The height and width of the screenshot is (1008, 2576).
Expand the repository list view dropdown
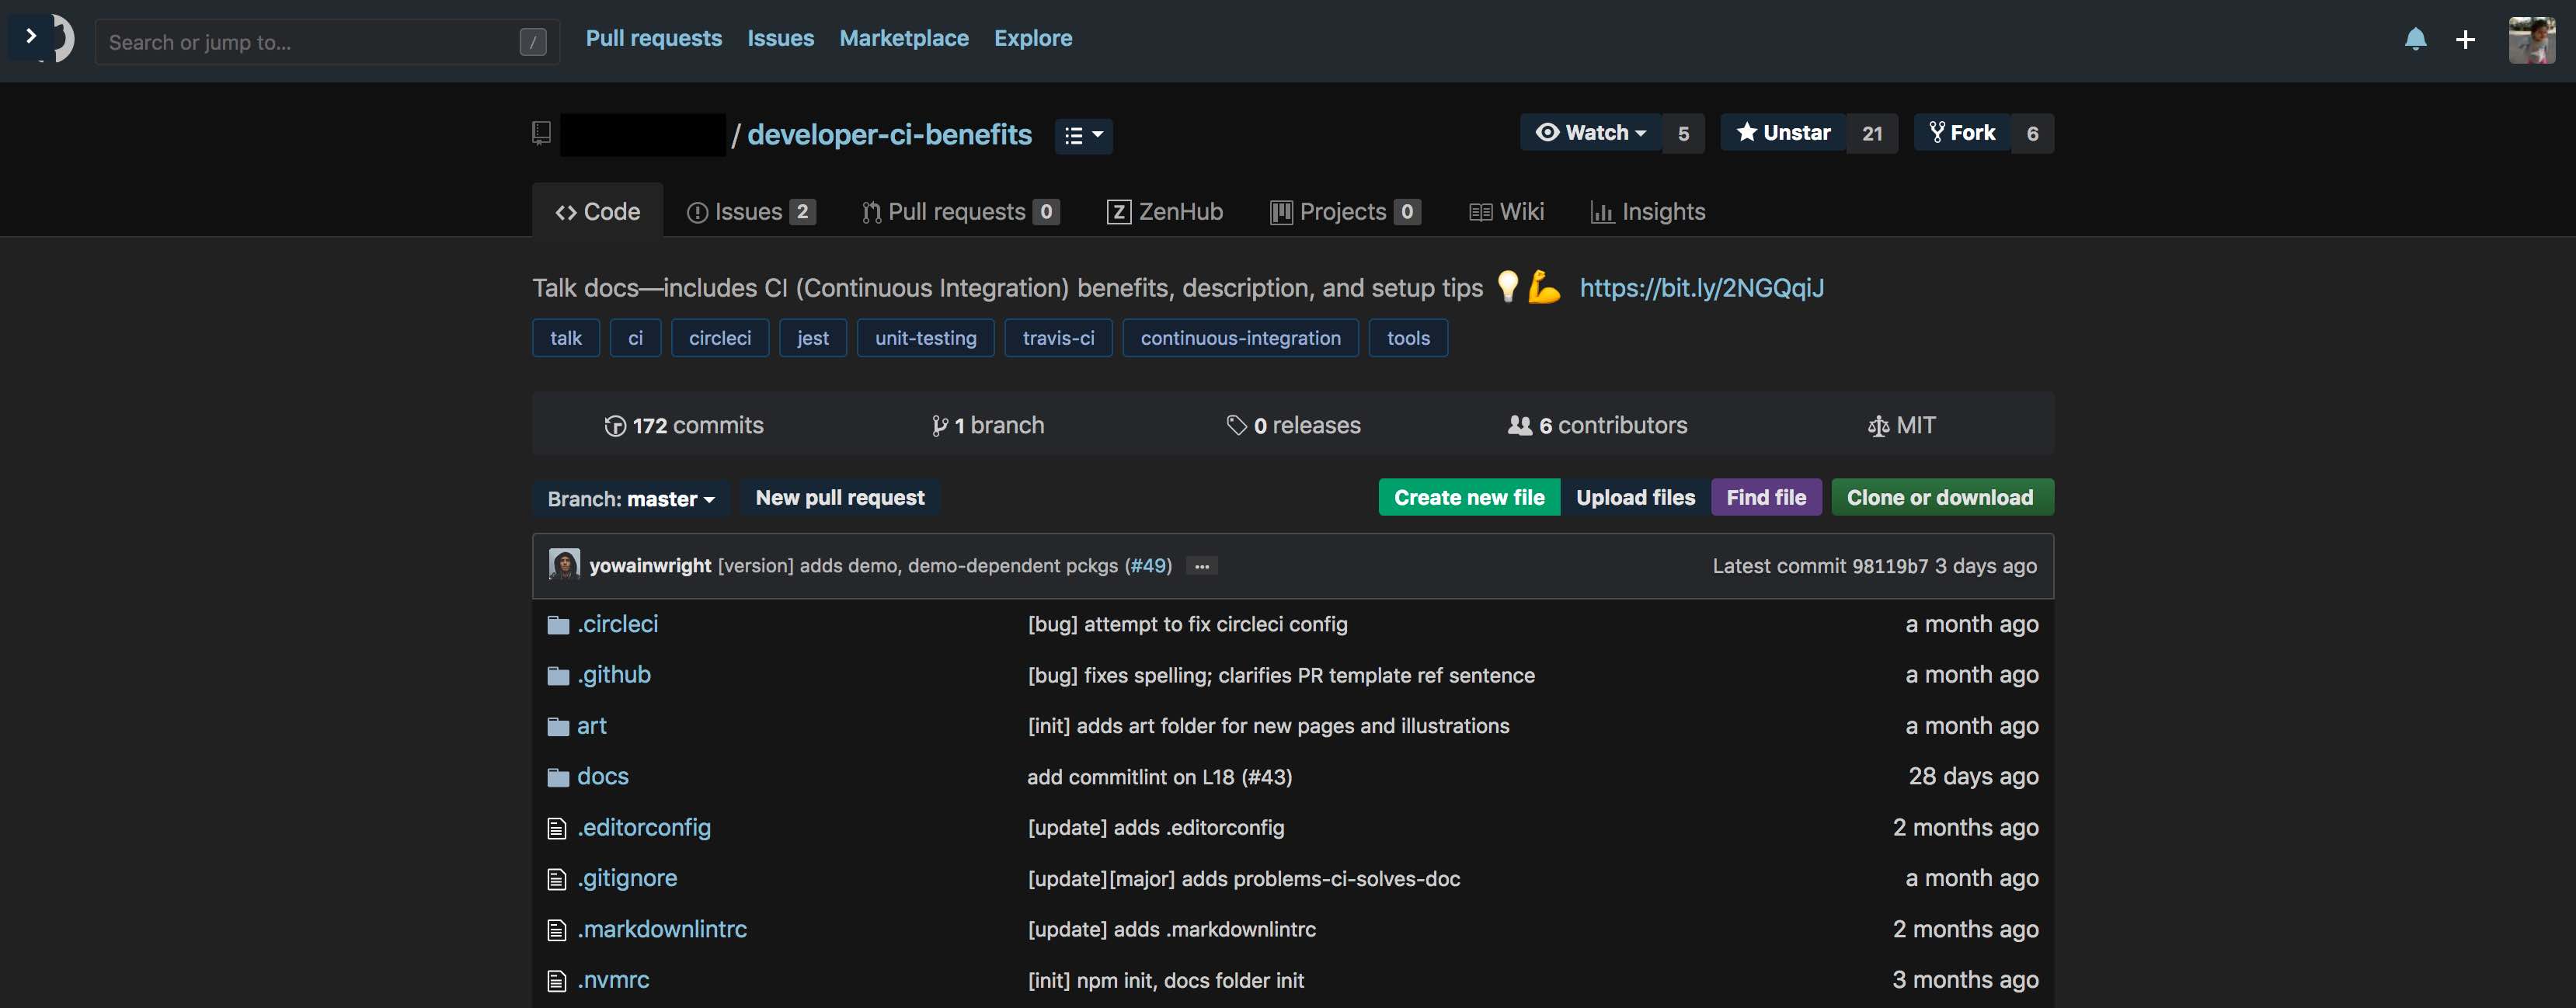point(1083,135)
